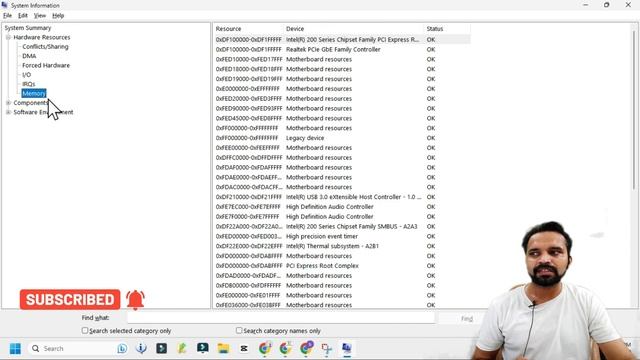Select DMA under Hardware Resources
The image size is (640, 360).
[29, 56]
